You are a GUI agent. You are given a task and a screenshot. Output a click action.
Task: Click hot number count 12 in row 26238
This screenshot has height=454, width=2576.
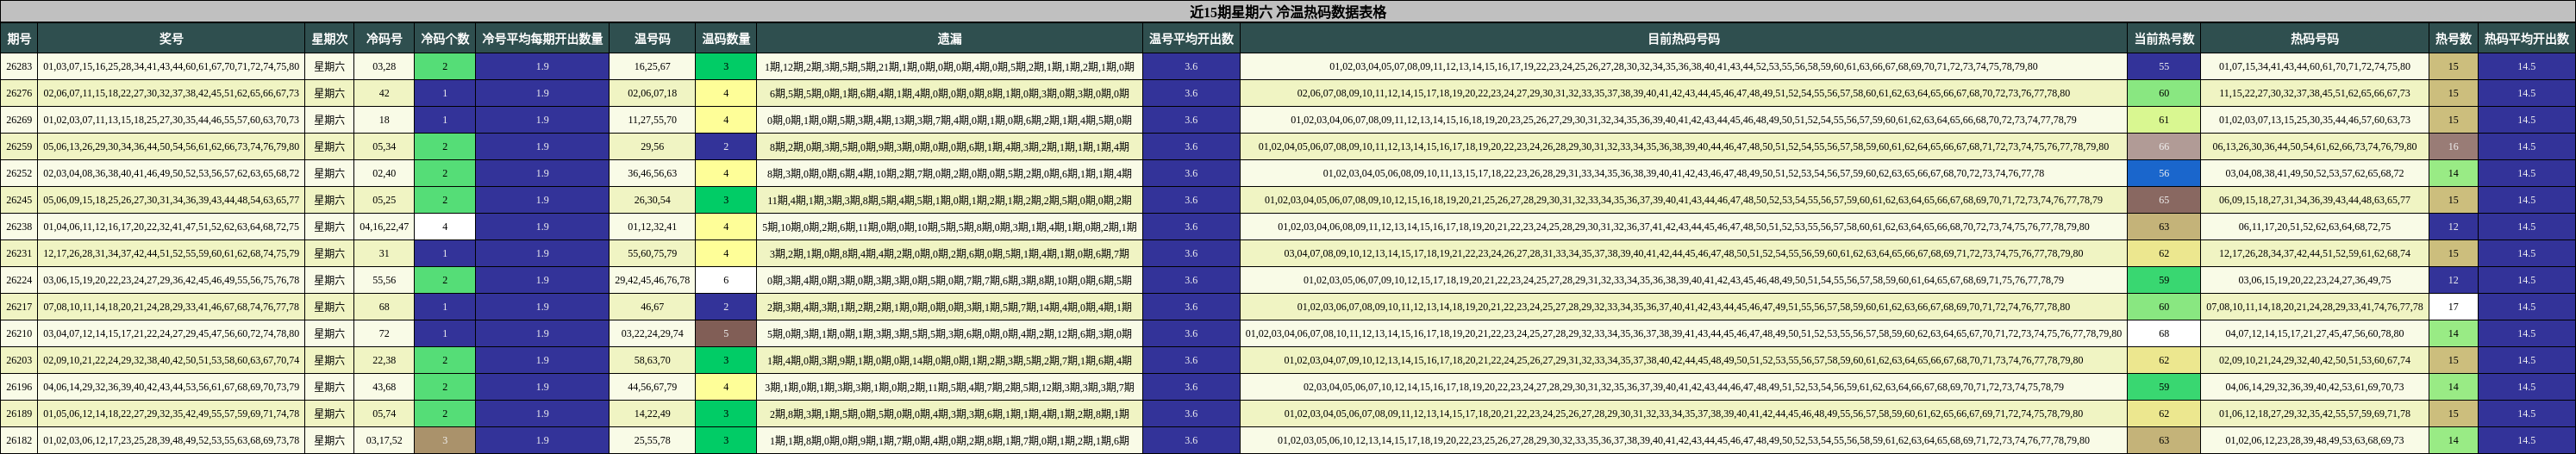(2453, 227)
